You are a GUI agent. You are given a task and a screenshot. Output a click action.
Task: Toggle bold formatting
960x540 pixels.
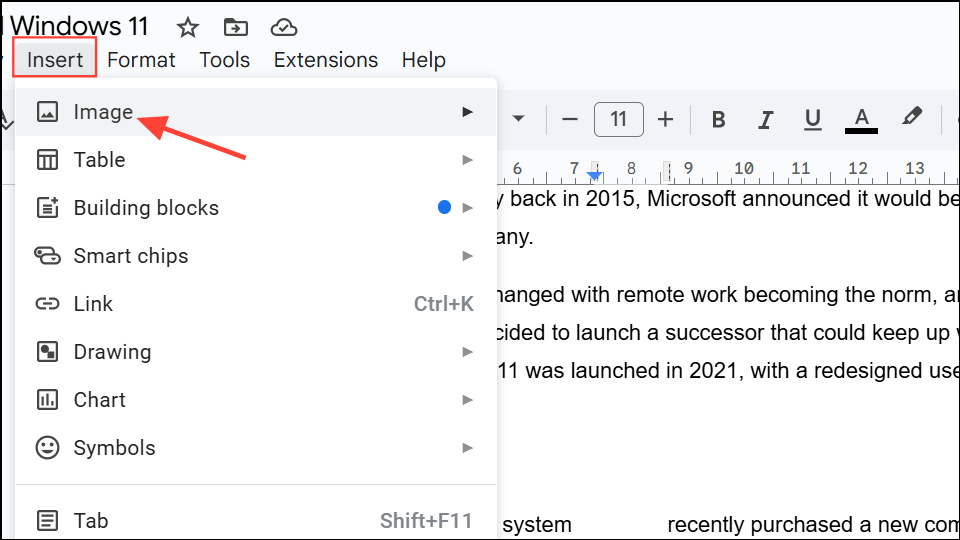(719, 119)
